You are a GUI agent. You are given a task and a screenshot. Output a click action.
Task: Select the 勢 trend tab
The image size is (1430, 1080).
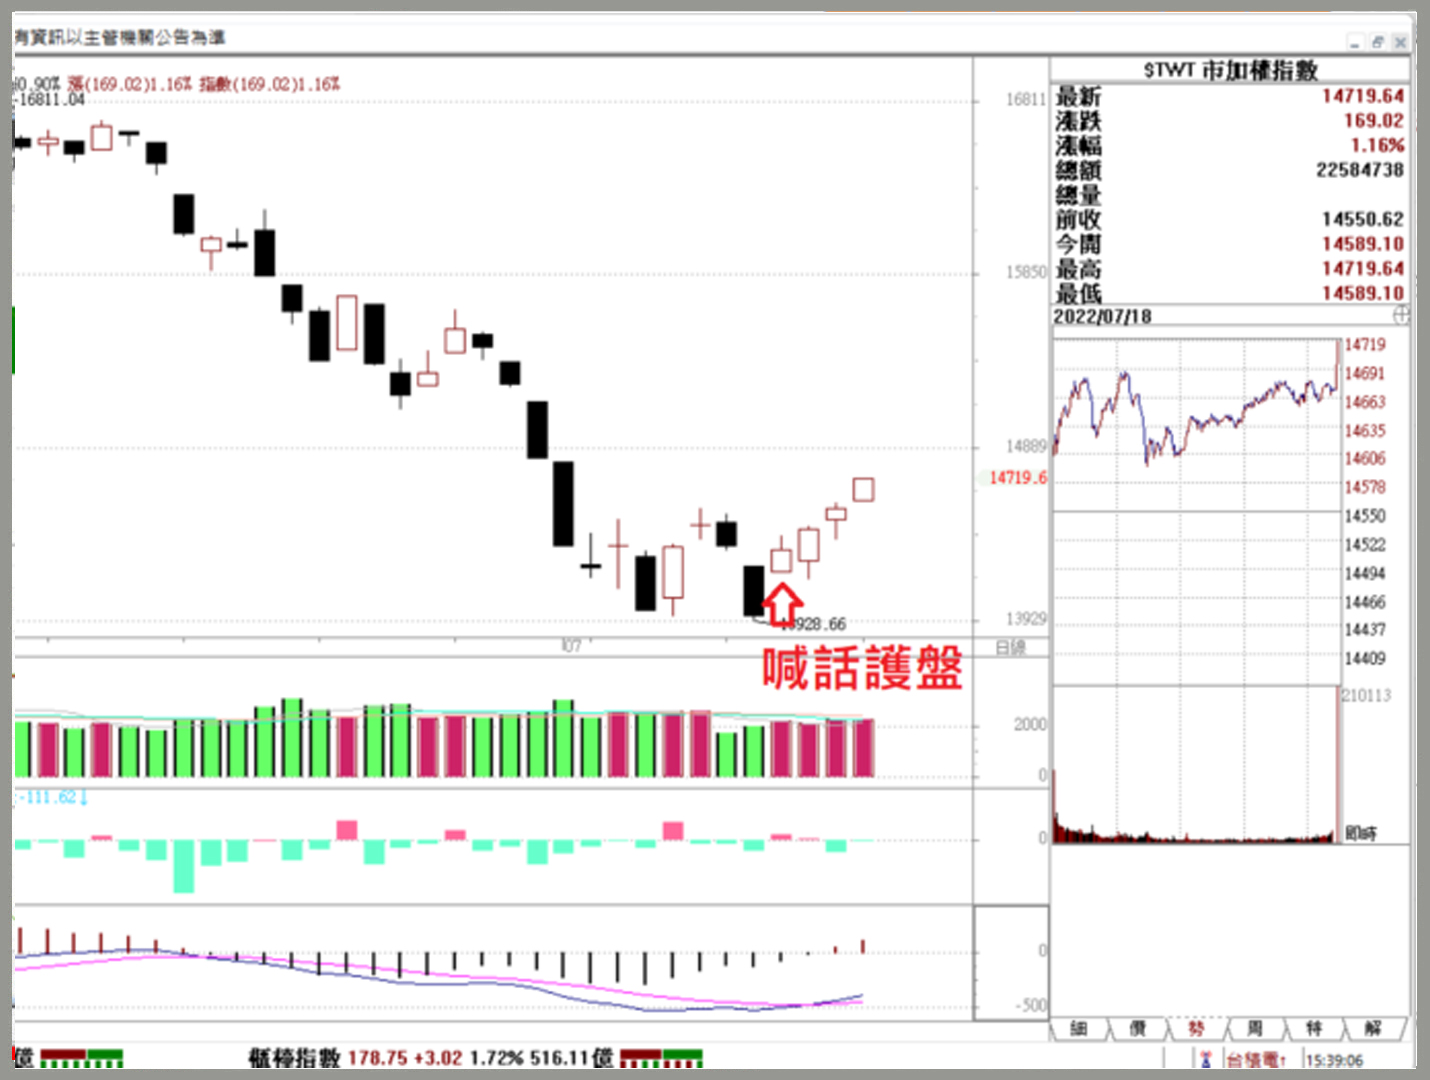pos(1196,1028)
